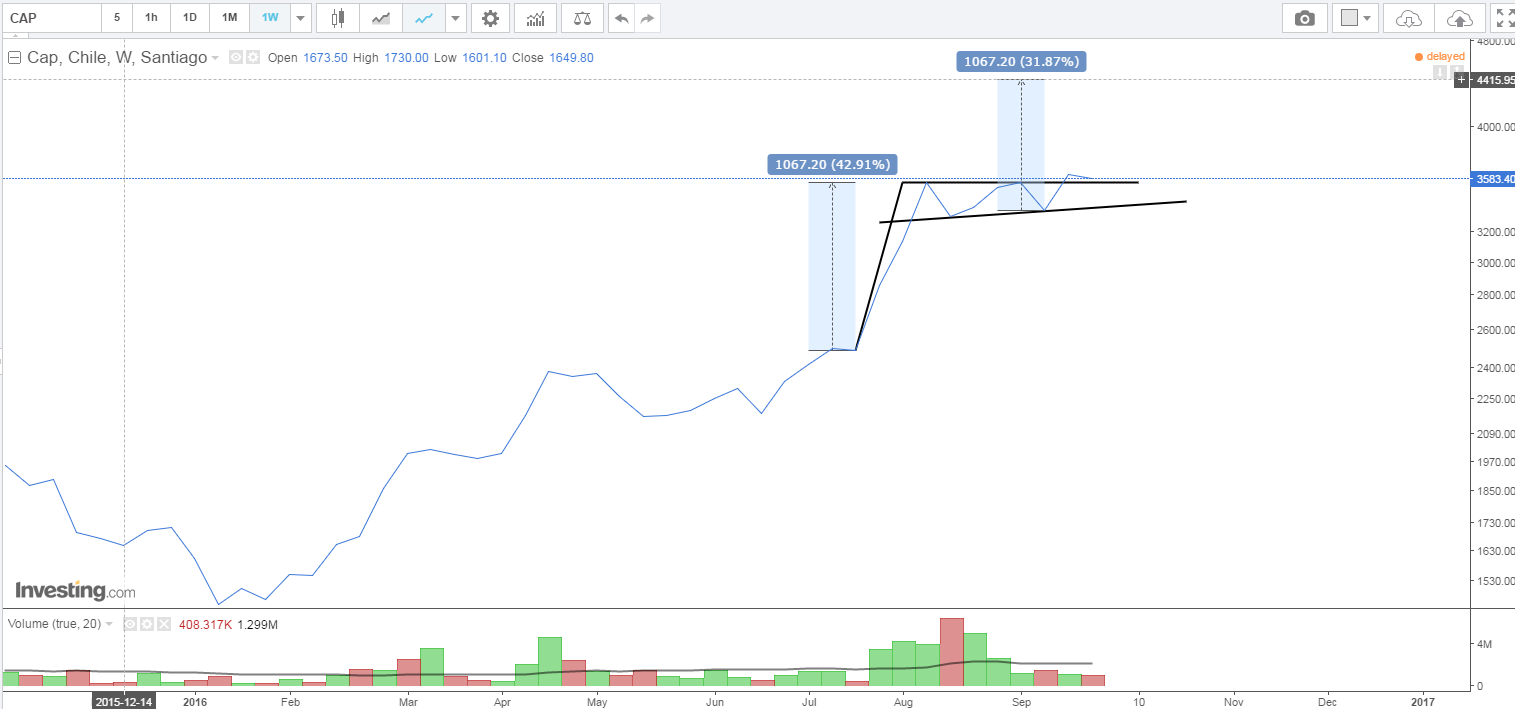Expand the more time intervals dropdown

coord(299,18)
